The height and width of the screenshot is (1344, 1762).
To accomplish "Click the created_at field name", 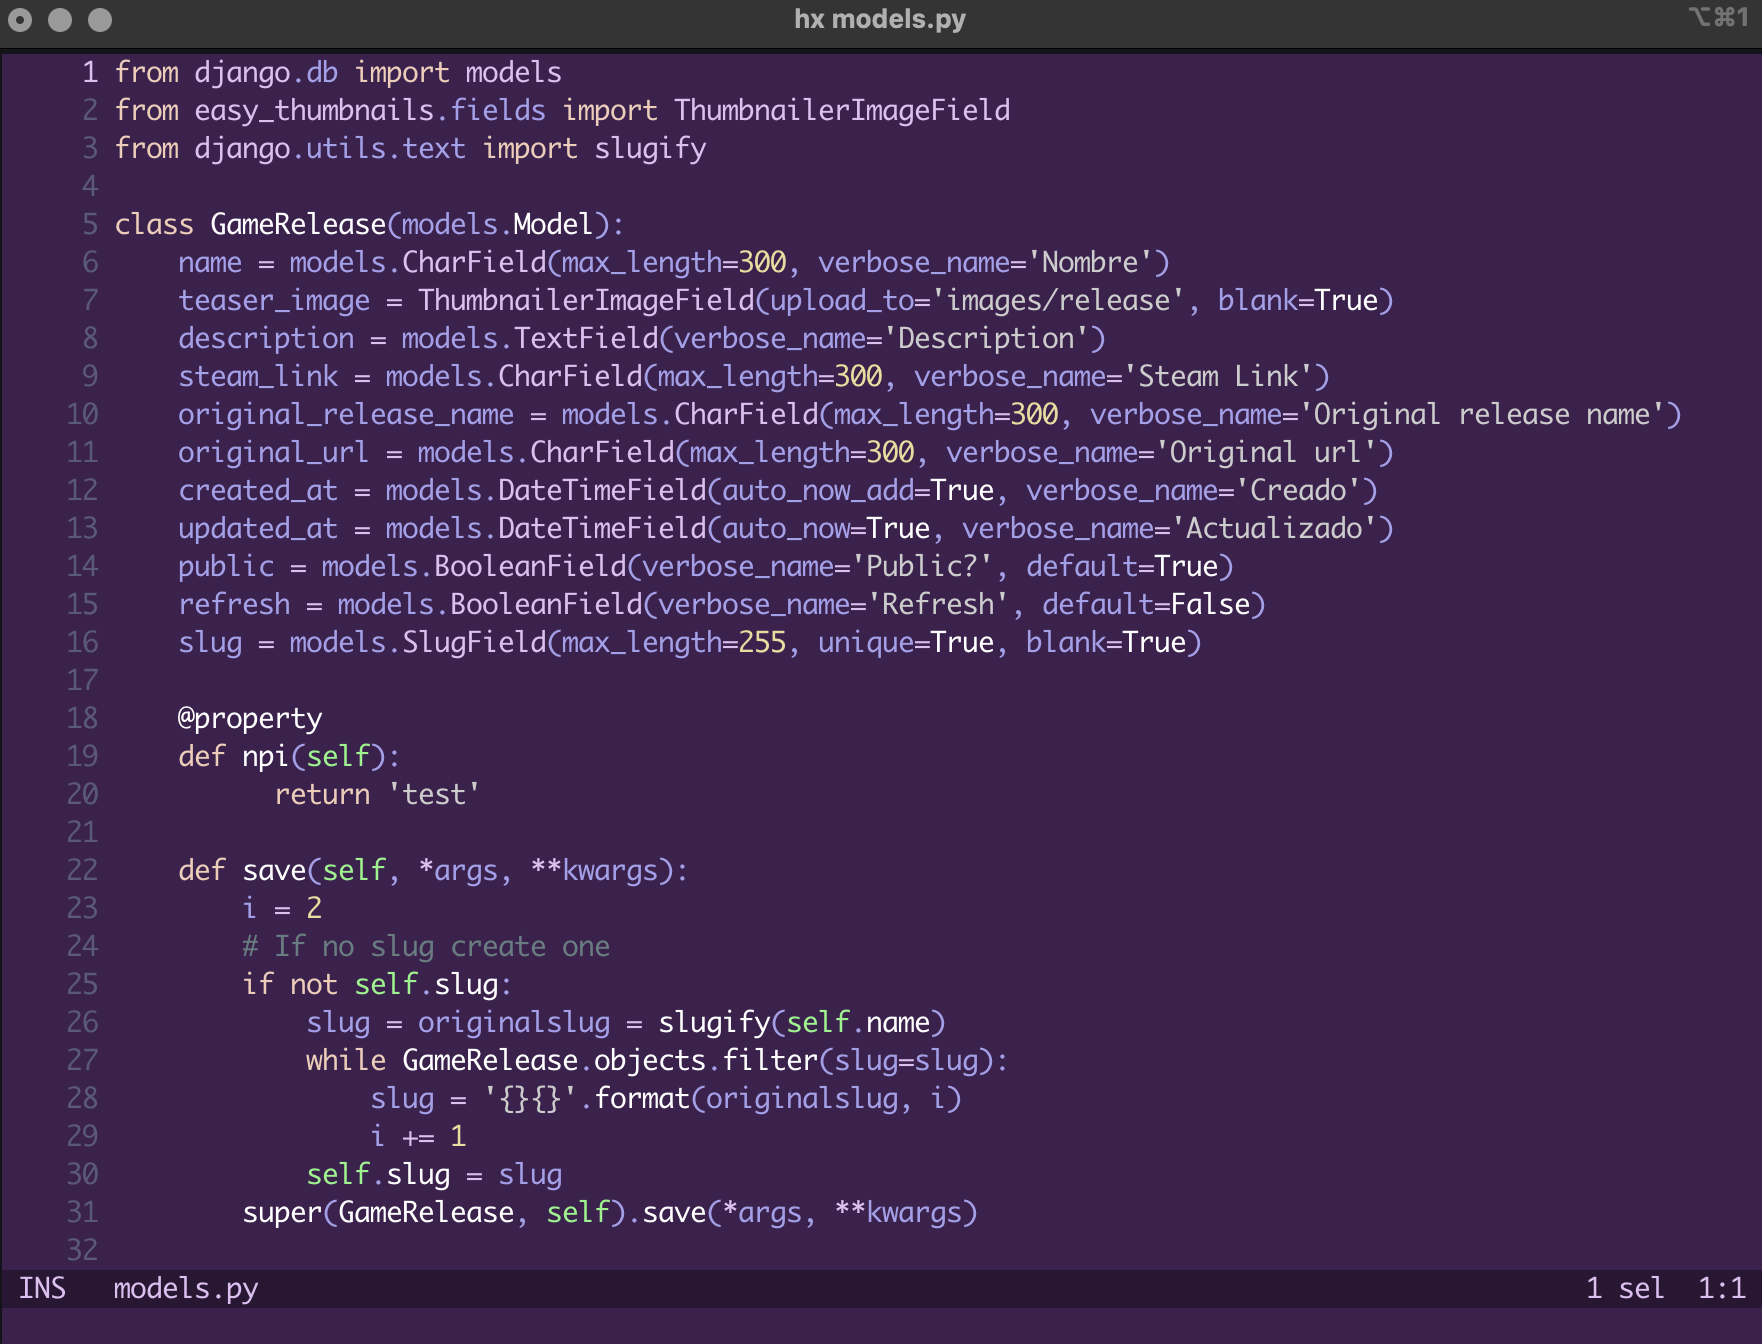I will click(x=258, y=490).
